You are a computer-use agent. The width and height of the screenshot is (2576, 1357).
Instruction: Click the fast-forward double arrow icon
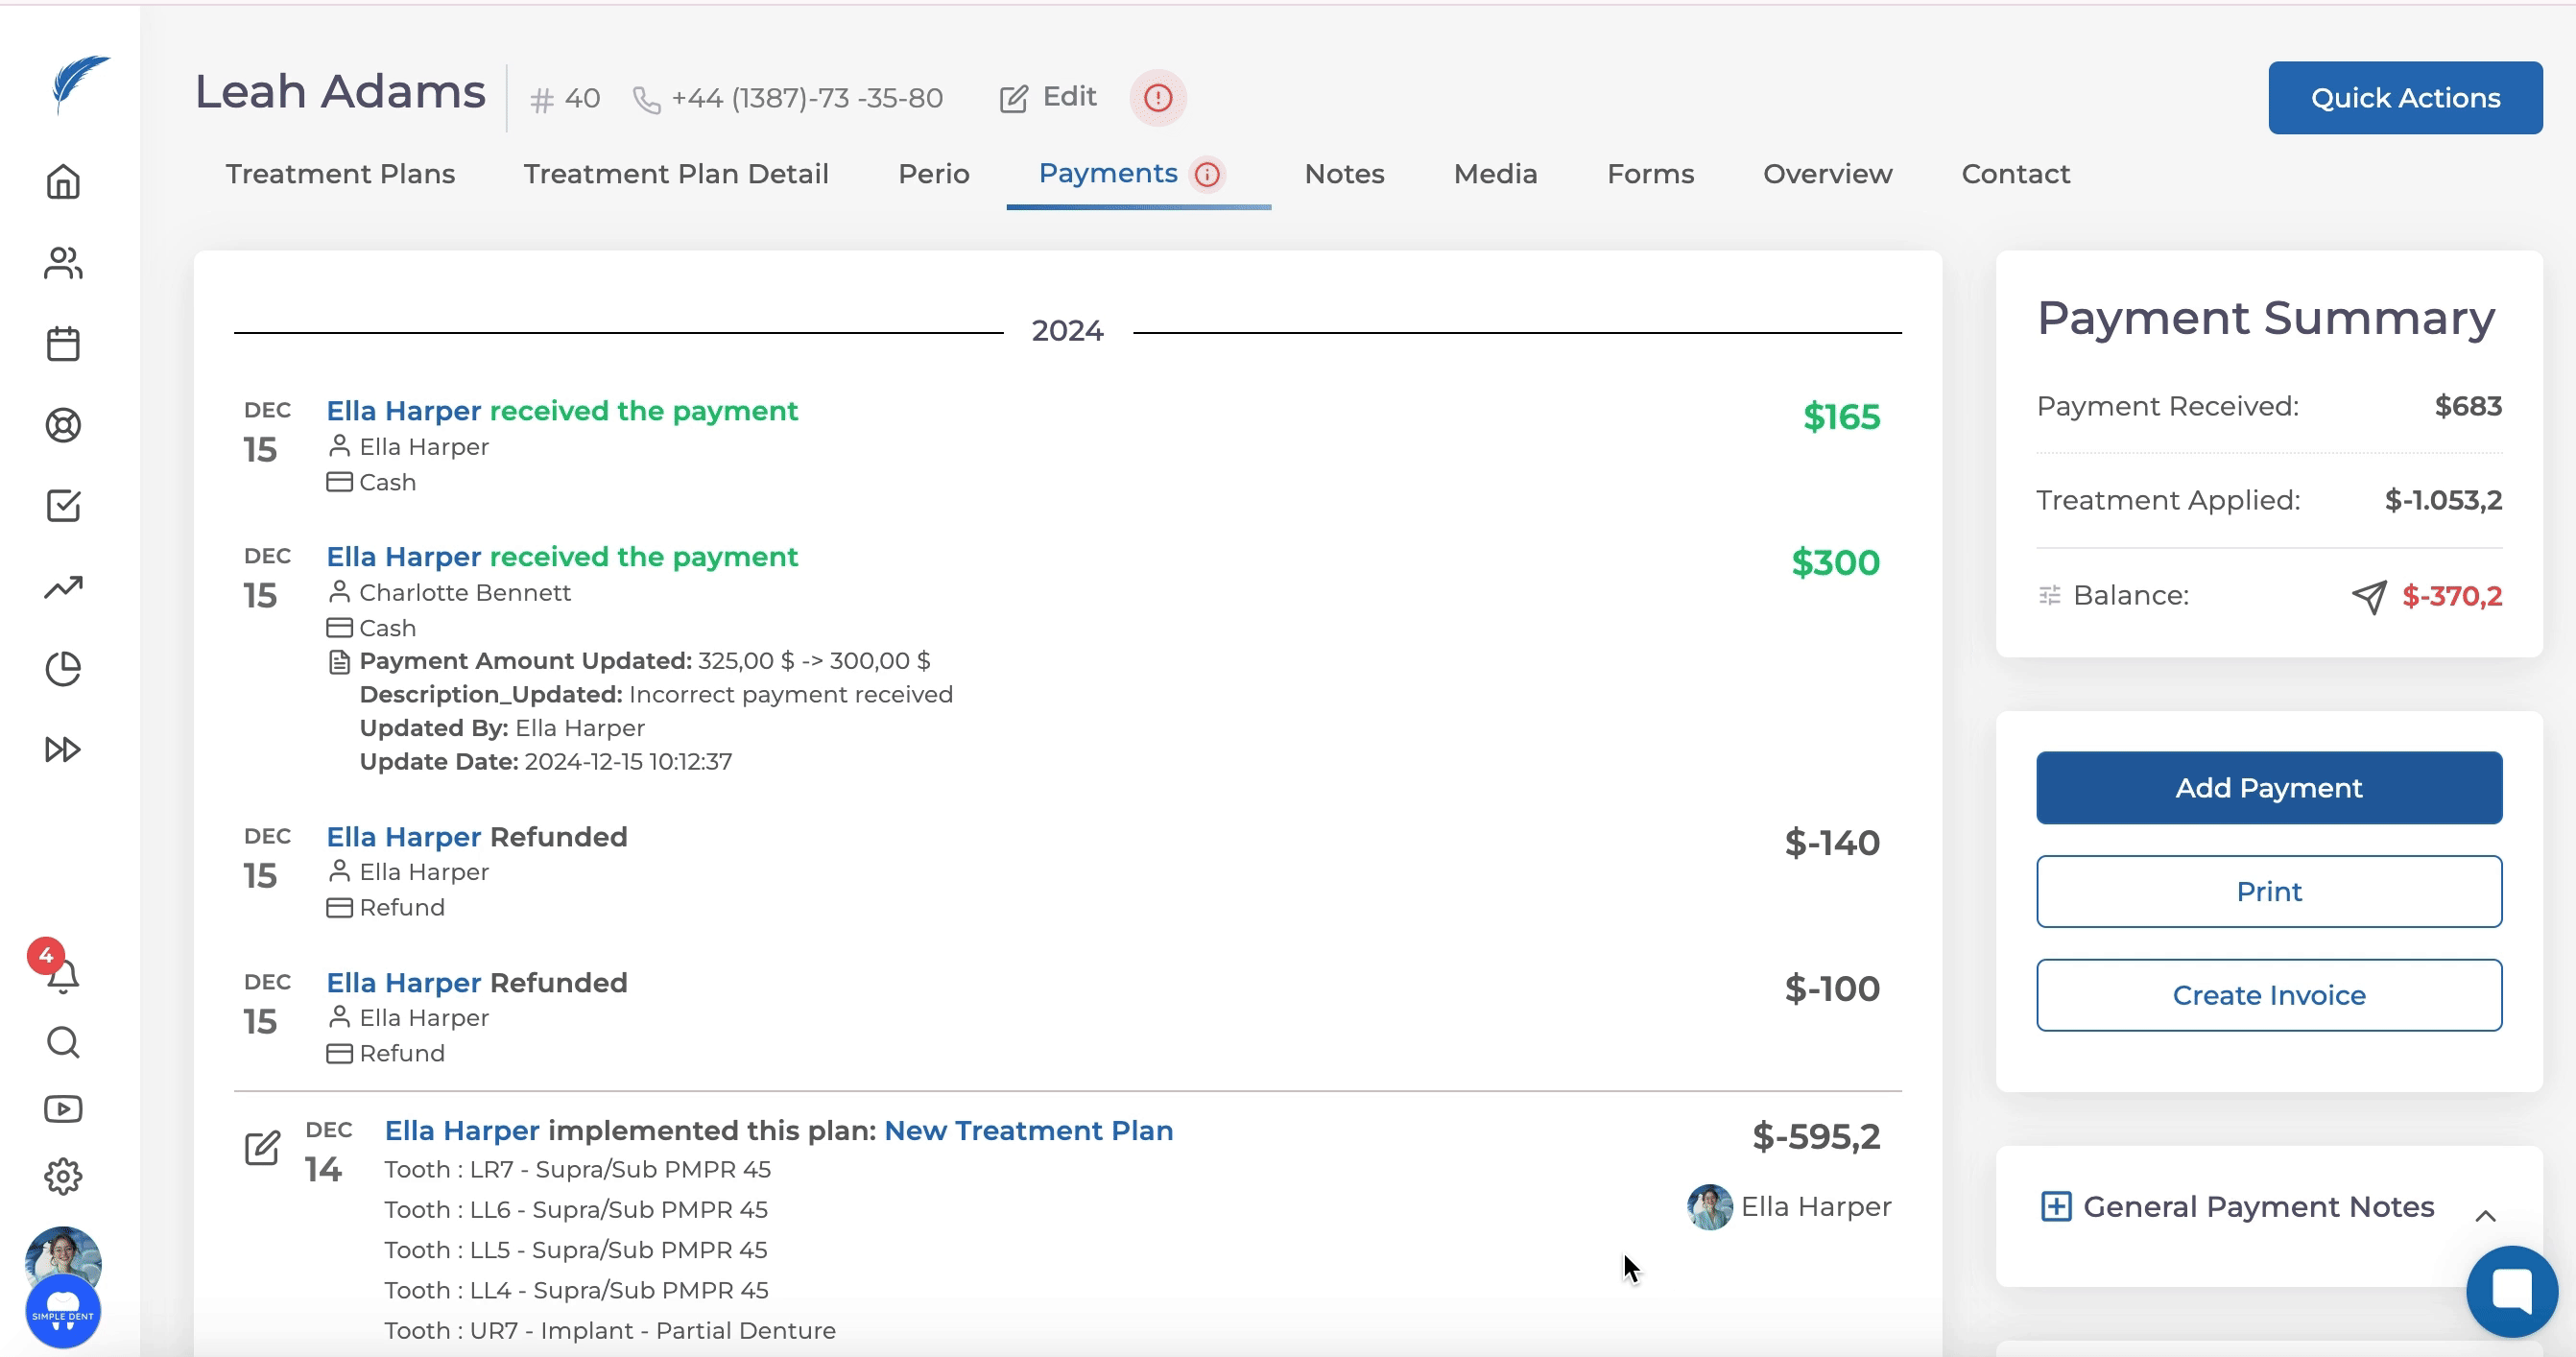click(x=63, y=749)
